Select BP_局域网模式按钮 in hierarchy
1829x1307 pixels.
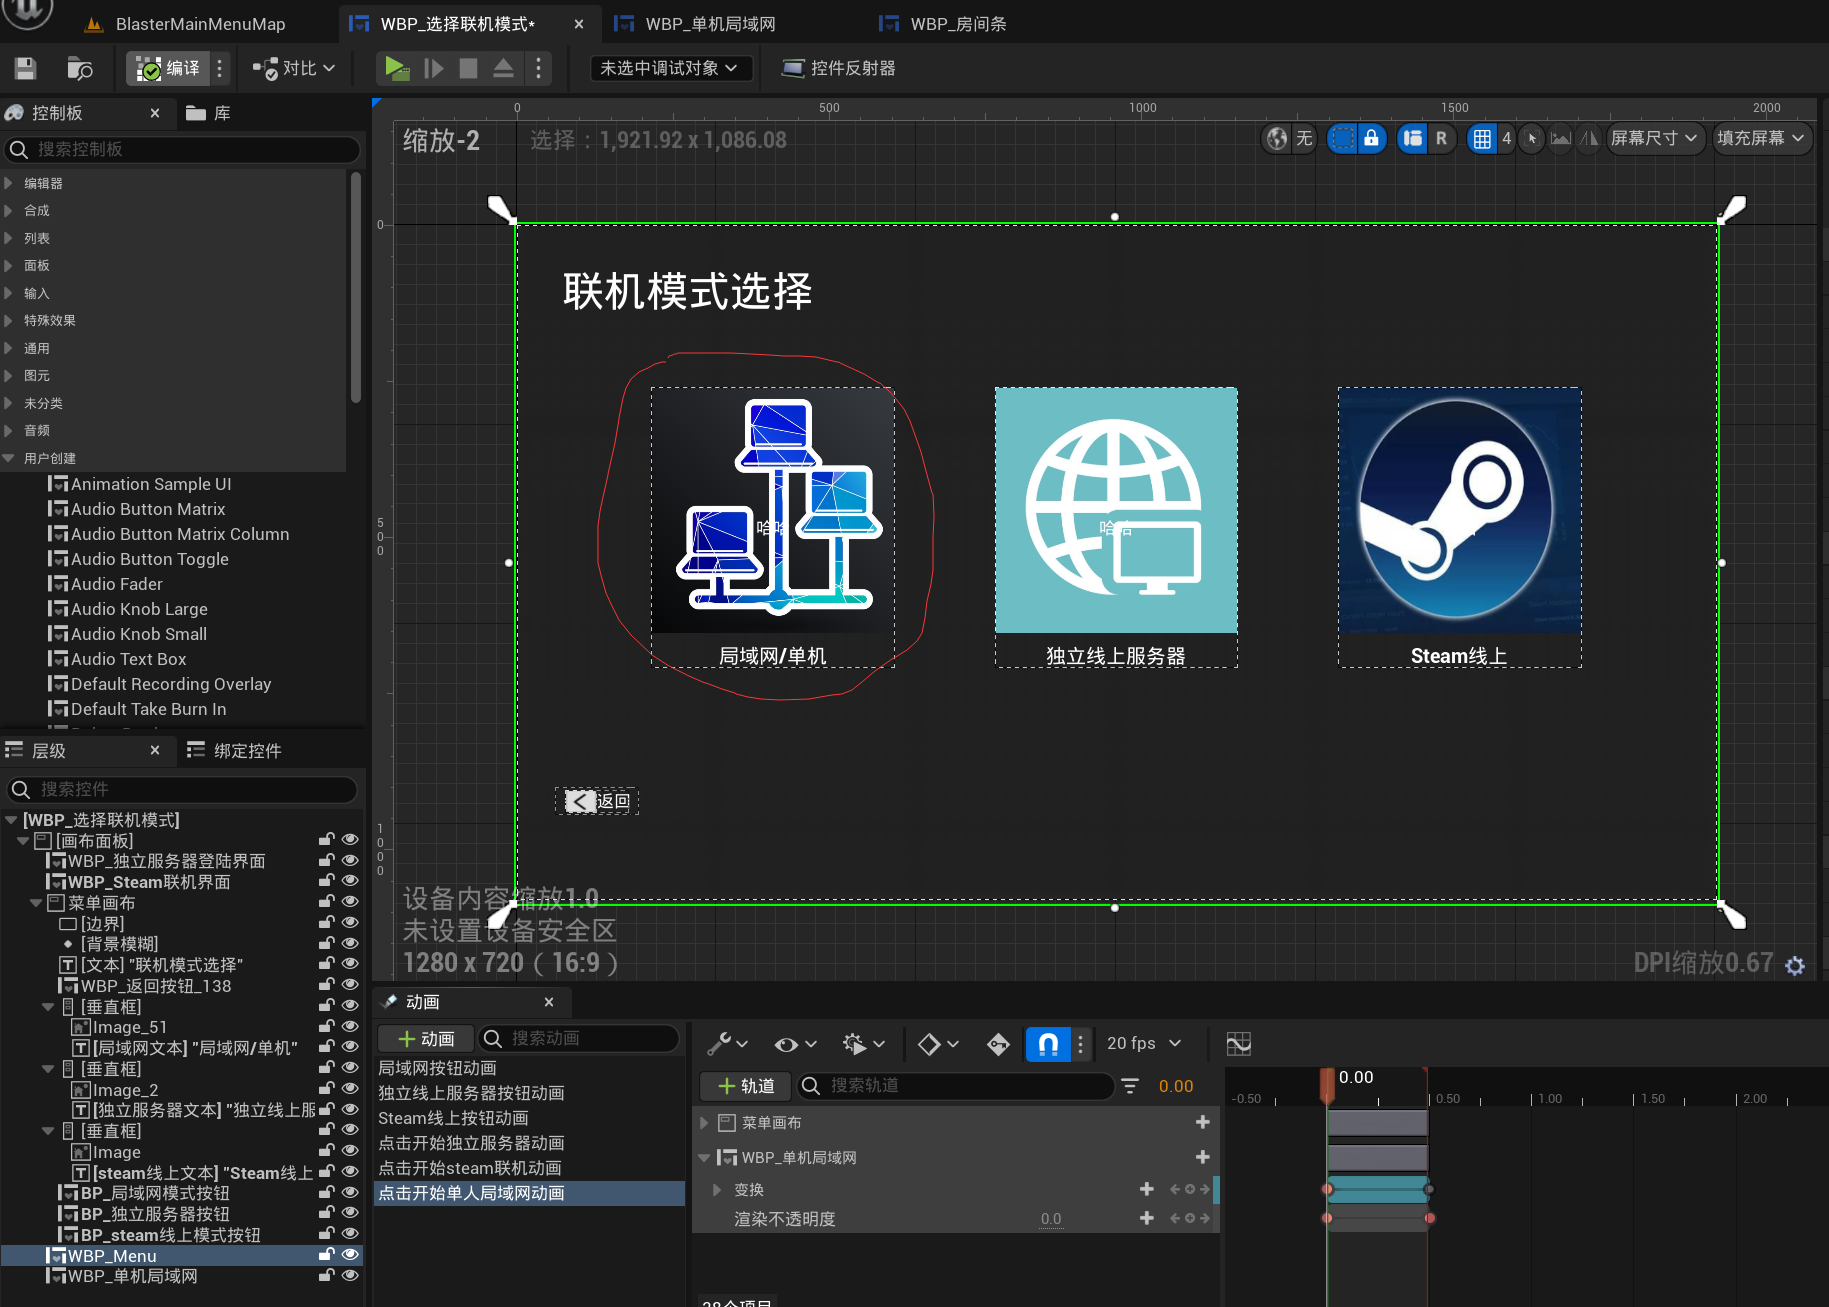tap(155, 1193)
